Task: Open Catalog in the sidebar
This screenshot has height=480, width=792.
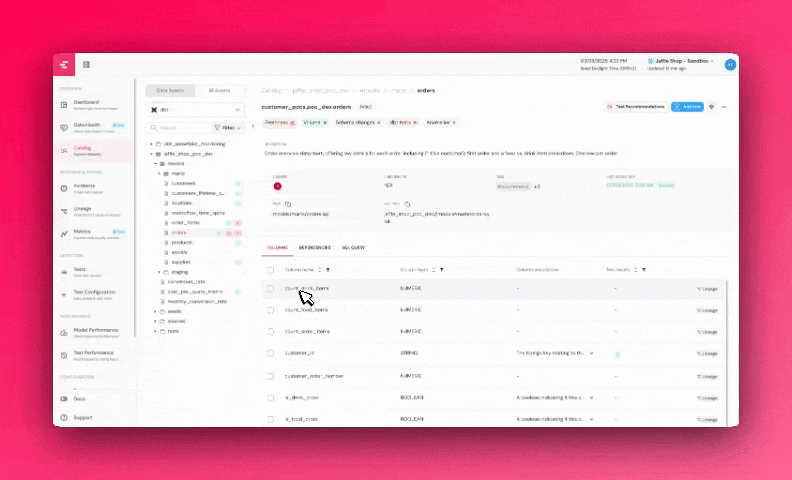Action: coord(93,151)
